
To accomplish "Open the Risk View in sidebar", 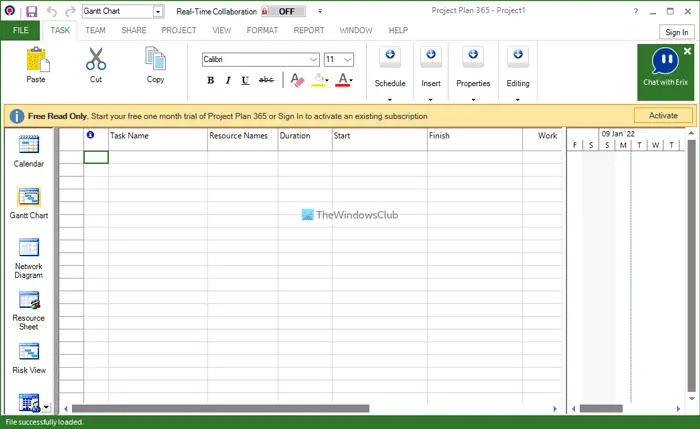I will 29,357.
